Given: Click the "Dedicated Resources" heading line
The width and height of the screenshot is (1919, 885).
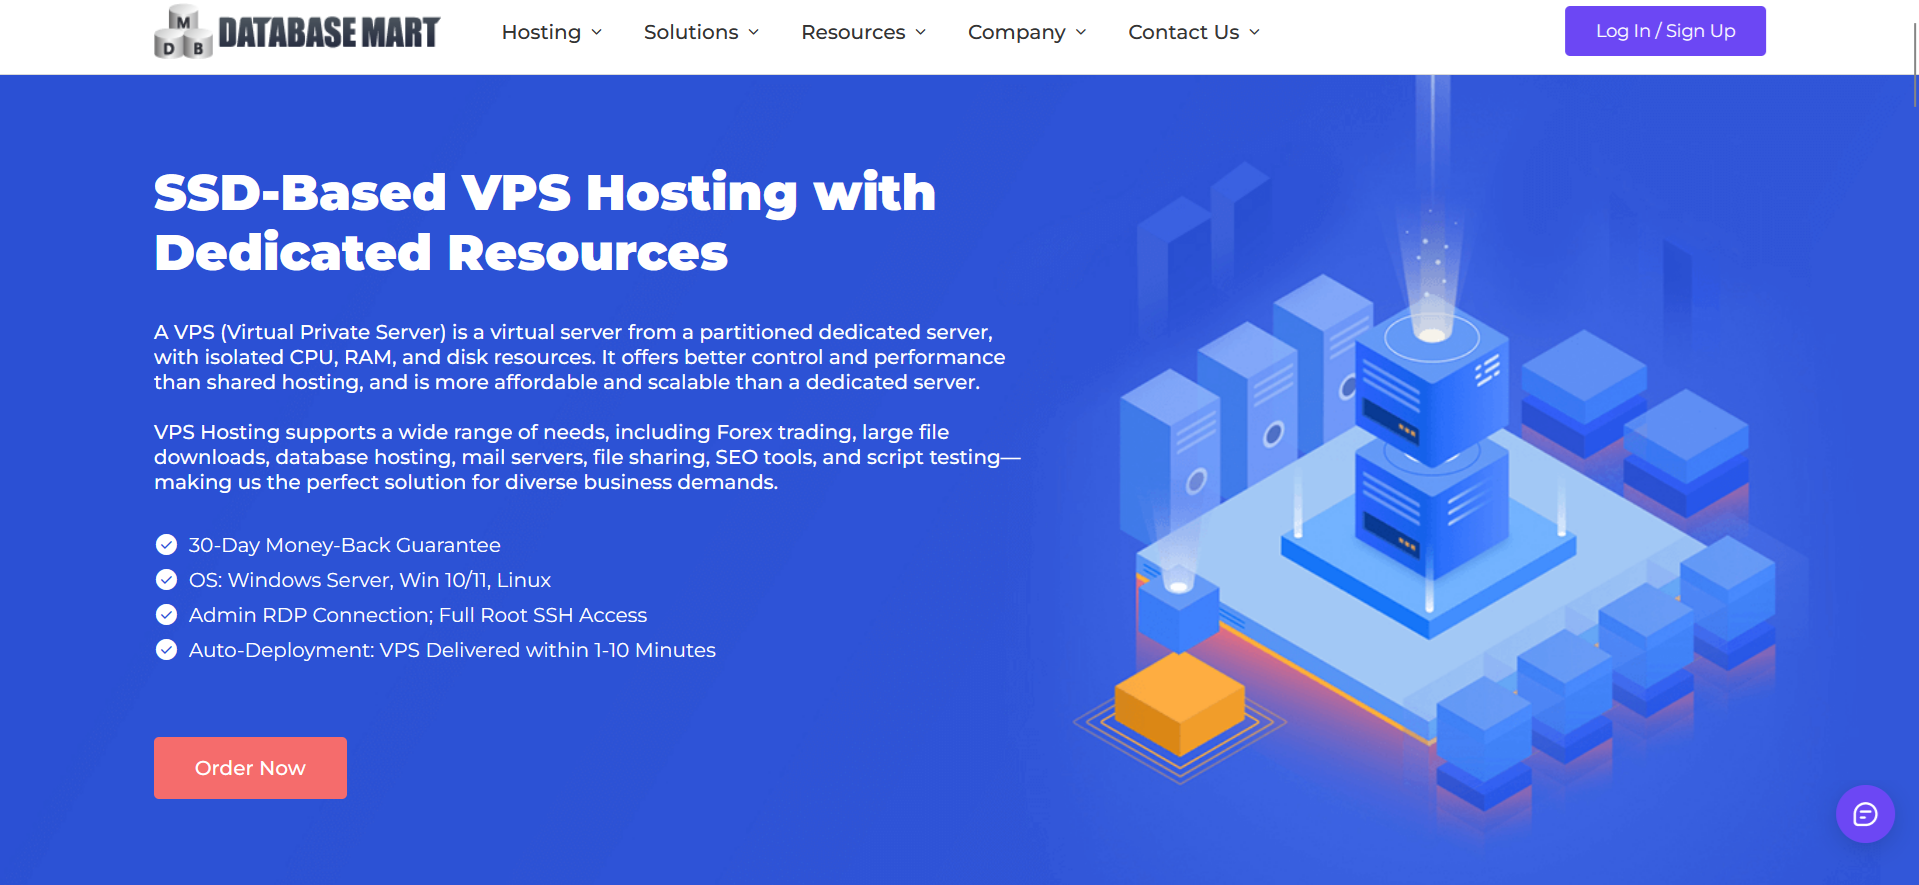Looking at the screenshot, I should [x=441, y=253].
